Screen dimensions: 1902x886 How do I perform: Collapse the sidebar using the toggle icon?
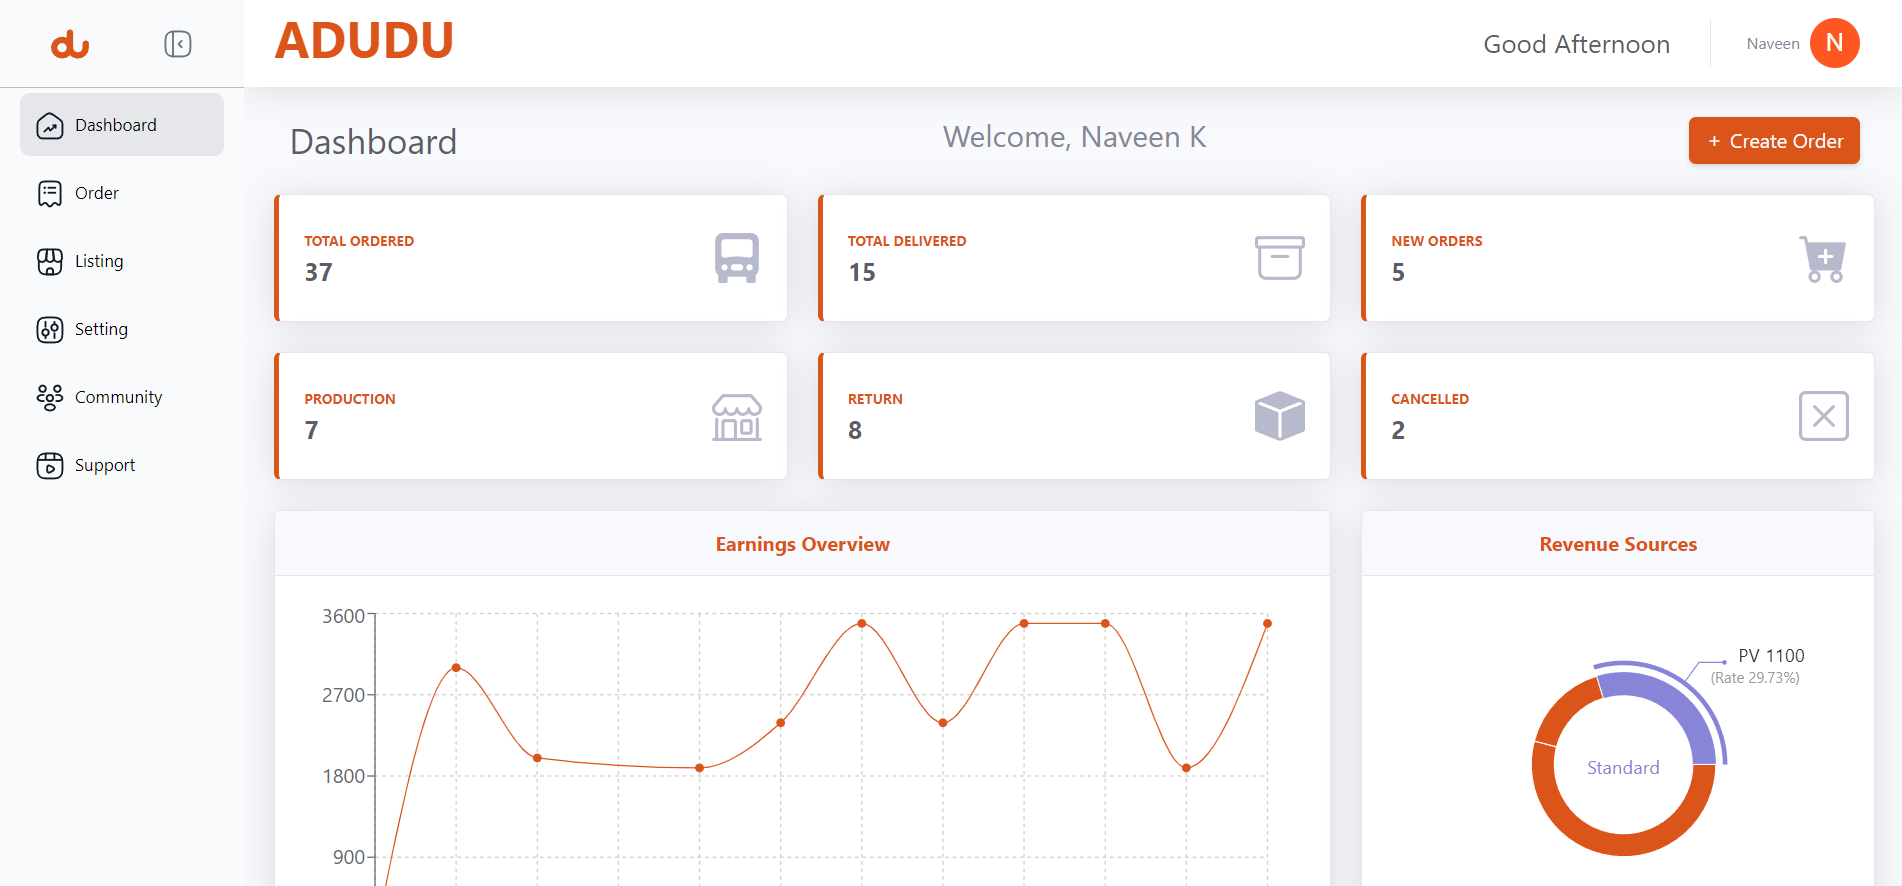pos(178,44)
